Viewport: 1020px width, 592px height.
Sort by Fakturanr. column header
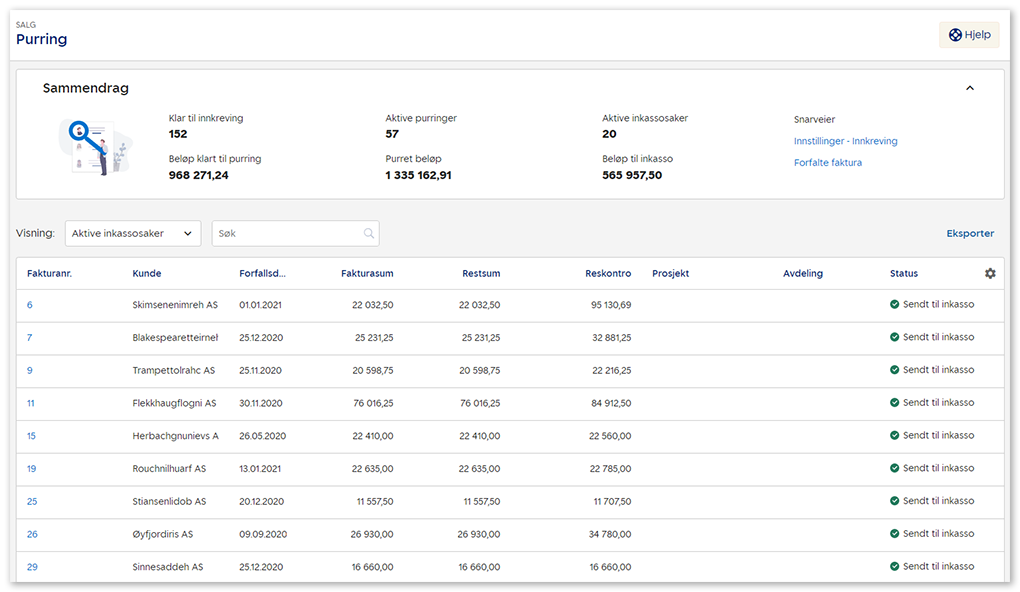[x=49, y=274]
